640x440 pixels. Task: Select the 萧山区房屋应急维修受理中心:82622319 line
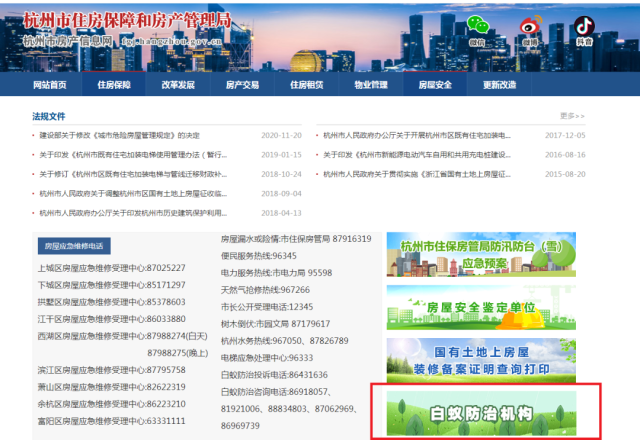click(x=111, y=387)
